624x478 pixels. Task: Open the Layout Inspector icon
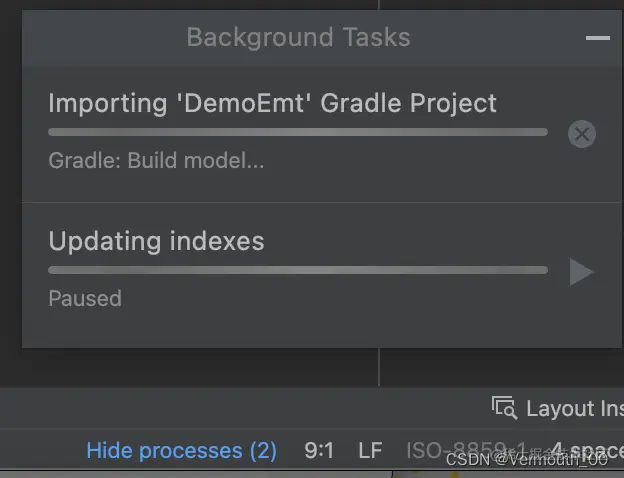[504, 408]
